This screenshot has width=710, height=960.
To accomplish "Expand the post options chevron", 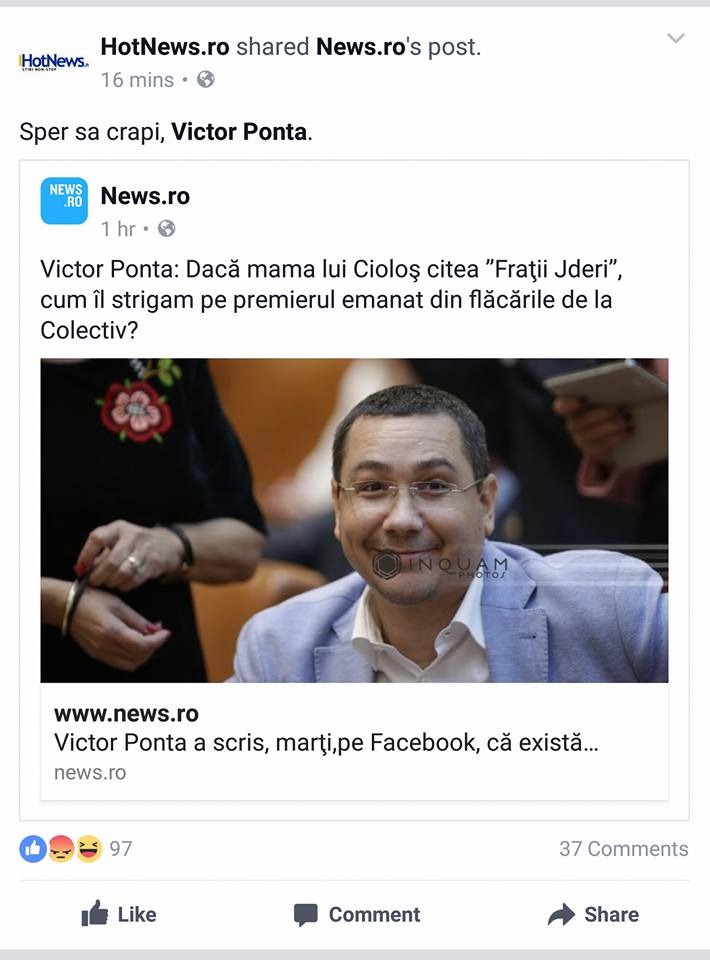I will [676, 38].
